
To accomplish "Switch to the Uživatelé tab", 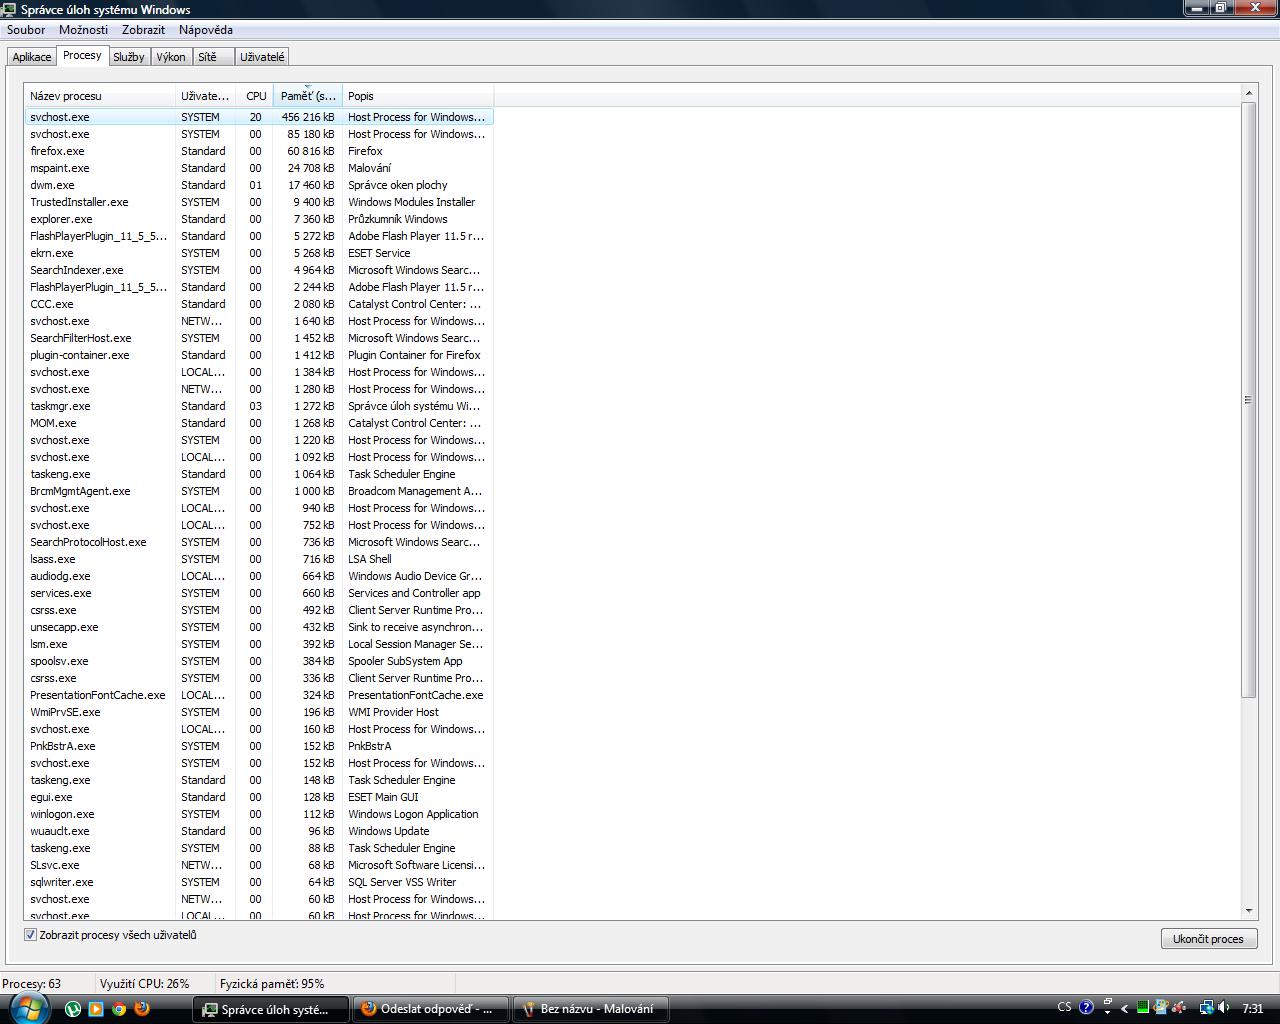I will pyautogui.click(x=262, y=57).
